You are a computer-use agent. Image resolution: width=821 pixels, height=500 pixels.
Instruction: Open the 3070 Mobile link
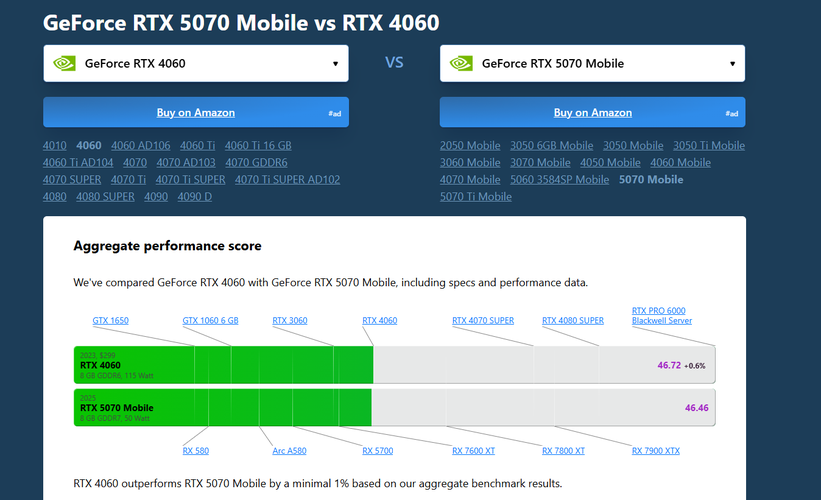pyautogui.click(x=540, y=162)
